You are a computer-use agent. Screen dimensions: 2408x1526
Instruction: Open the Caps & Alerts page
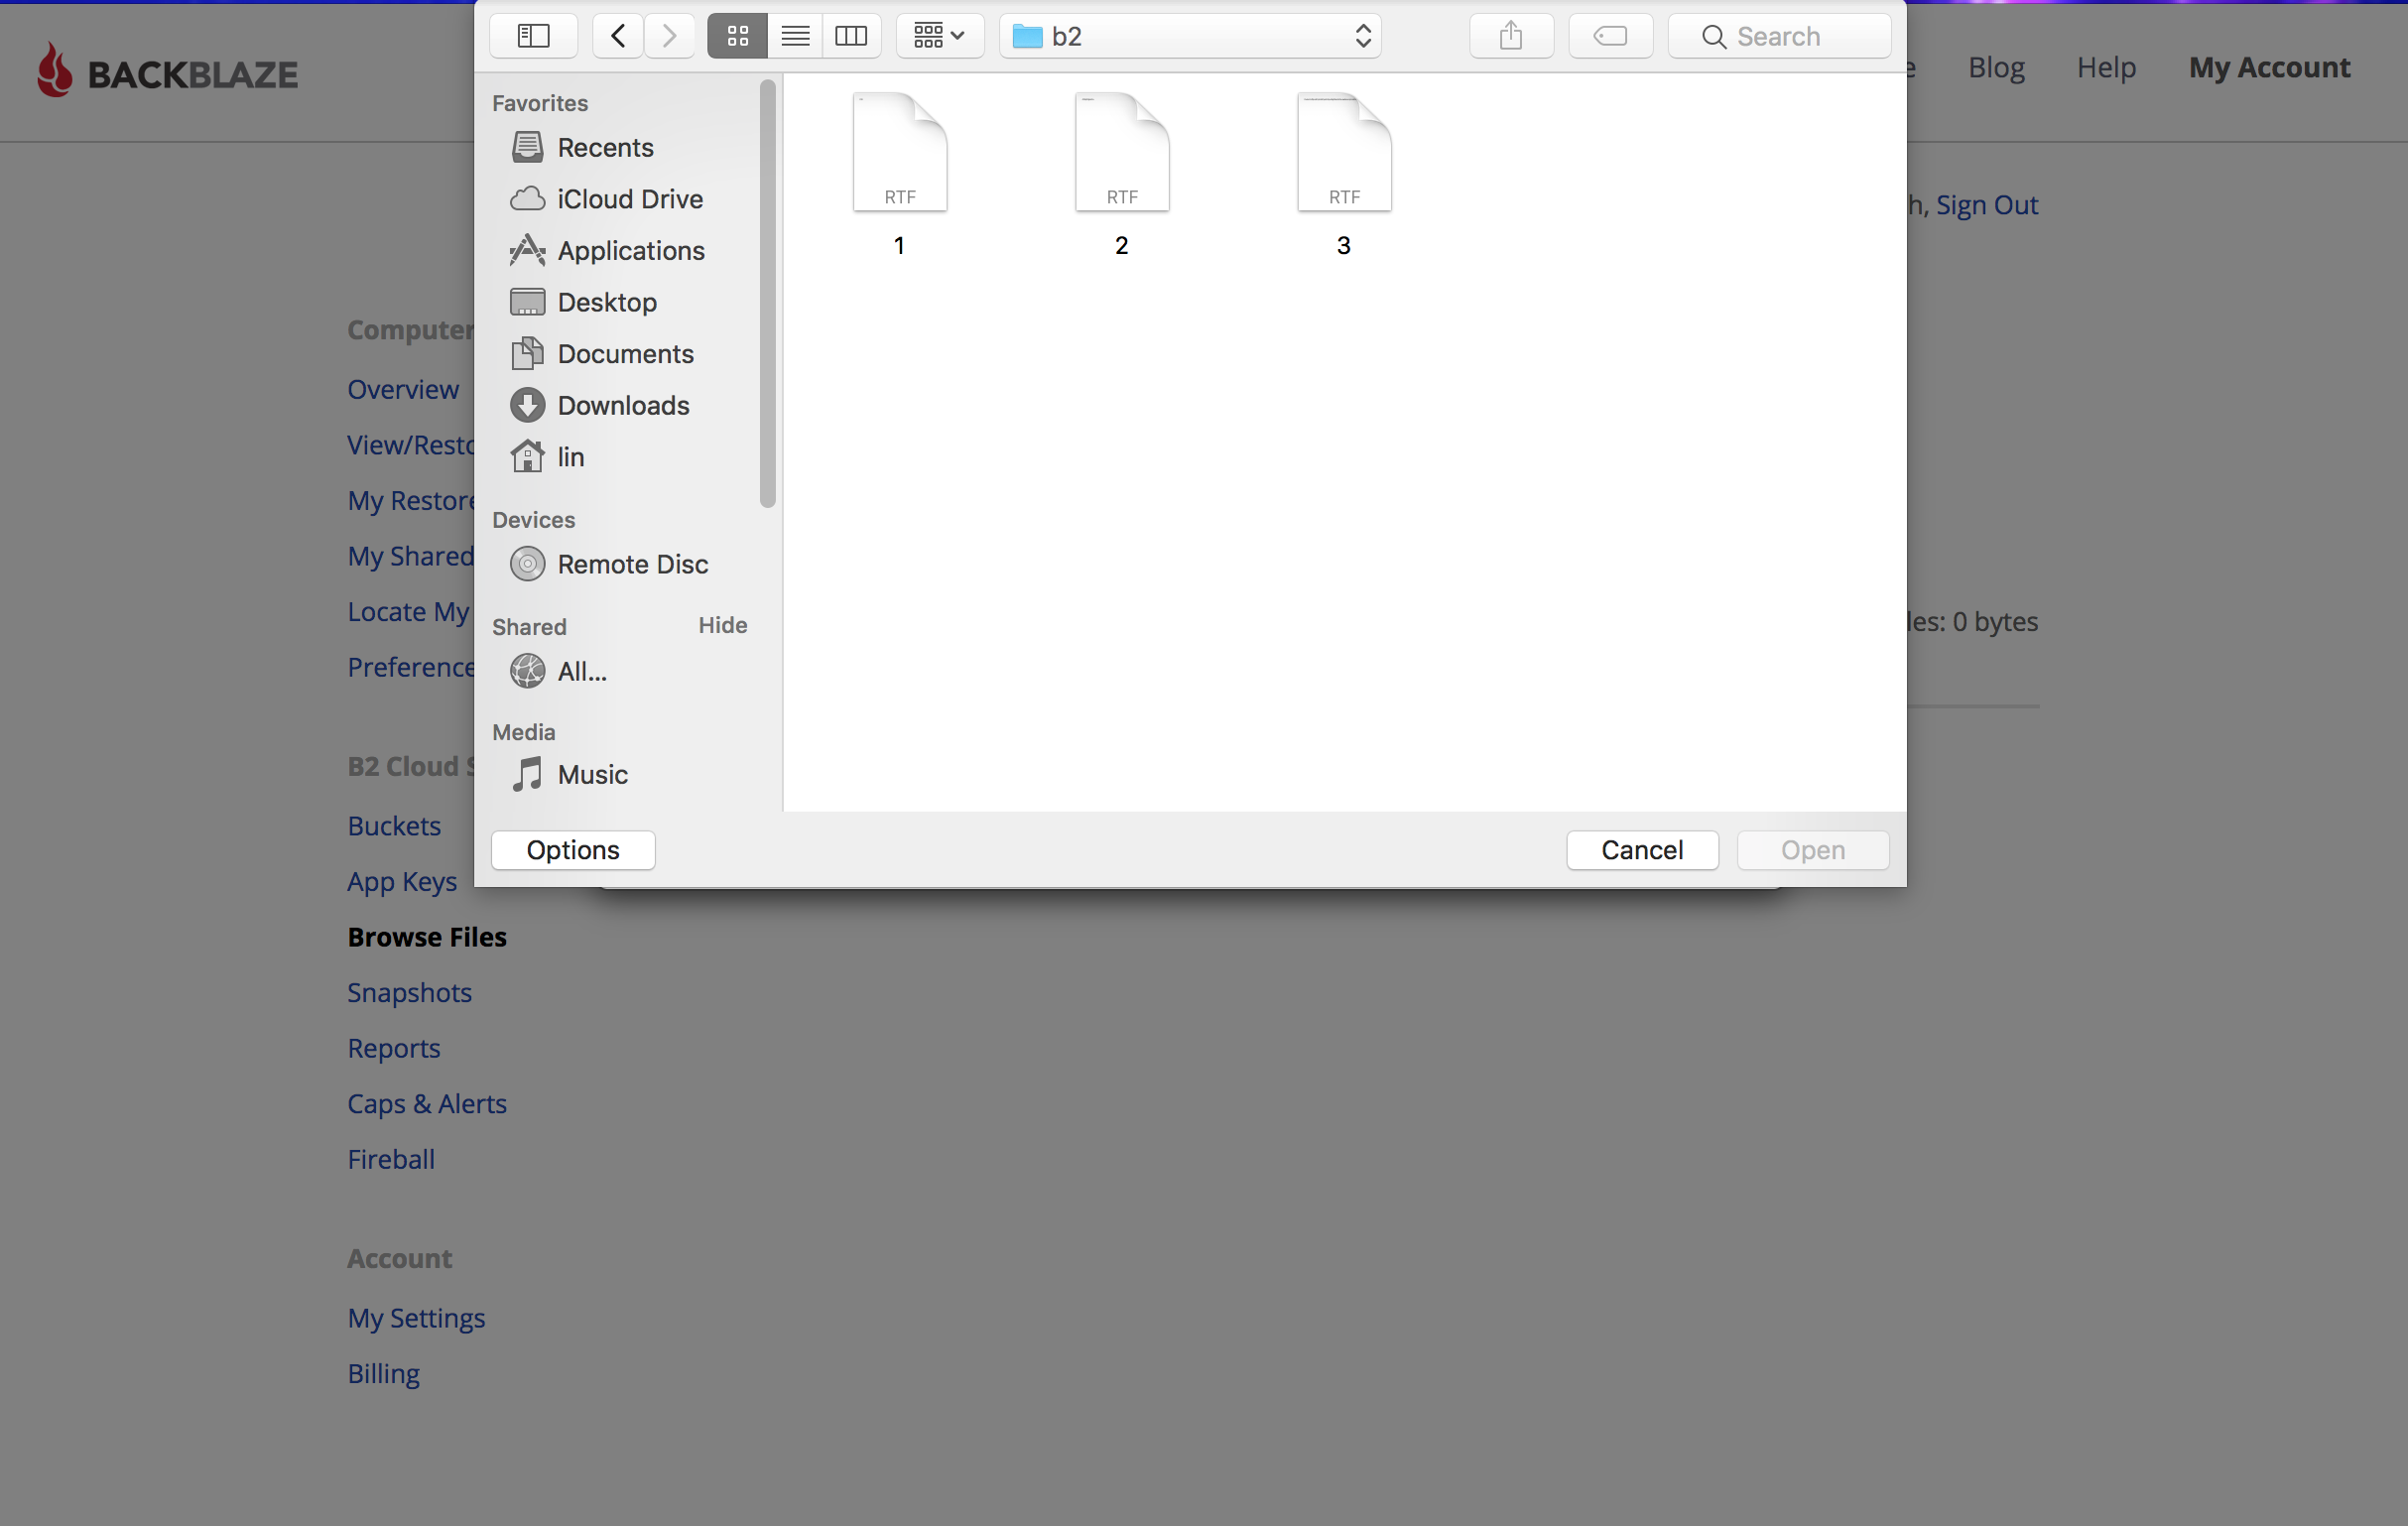[427, 1104]
